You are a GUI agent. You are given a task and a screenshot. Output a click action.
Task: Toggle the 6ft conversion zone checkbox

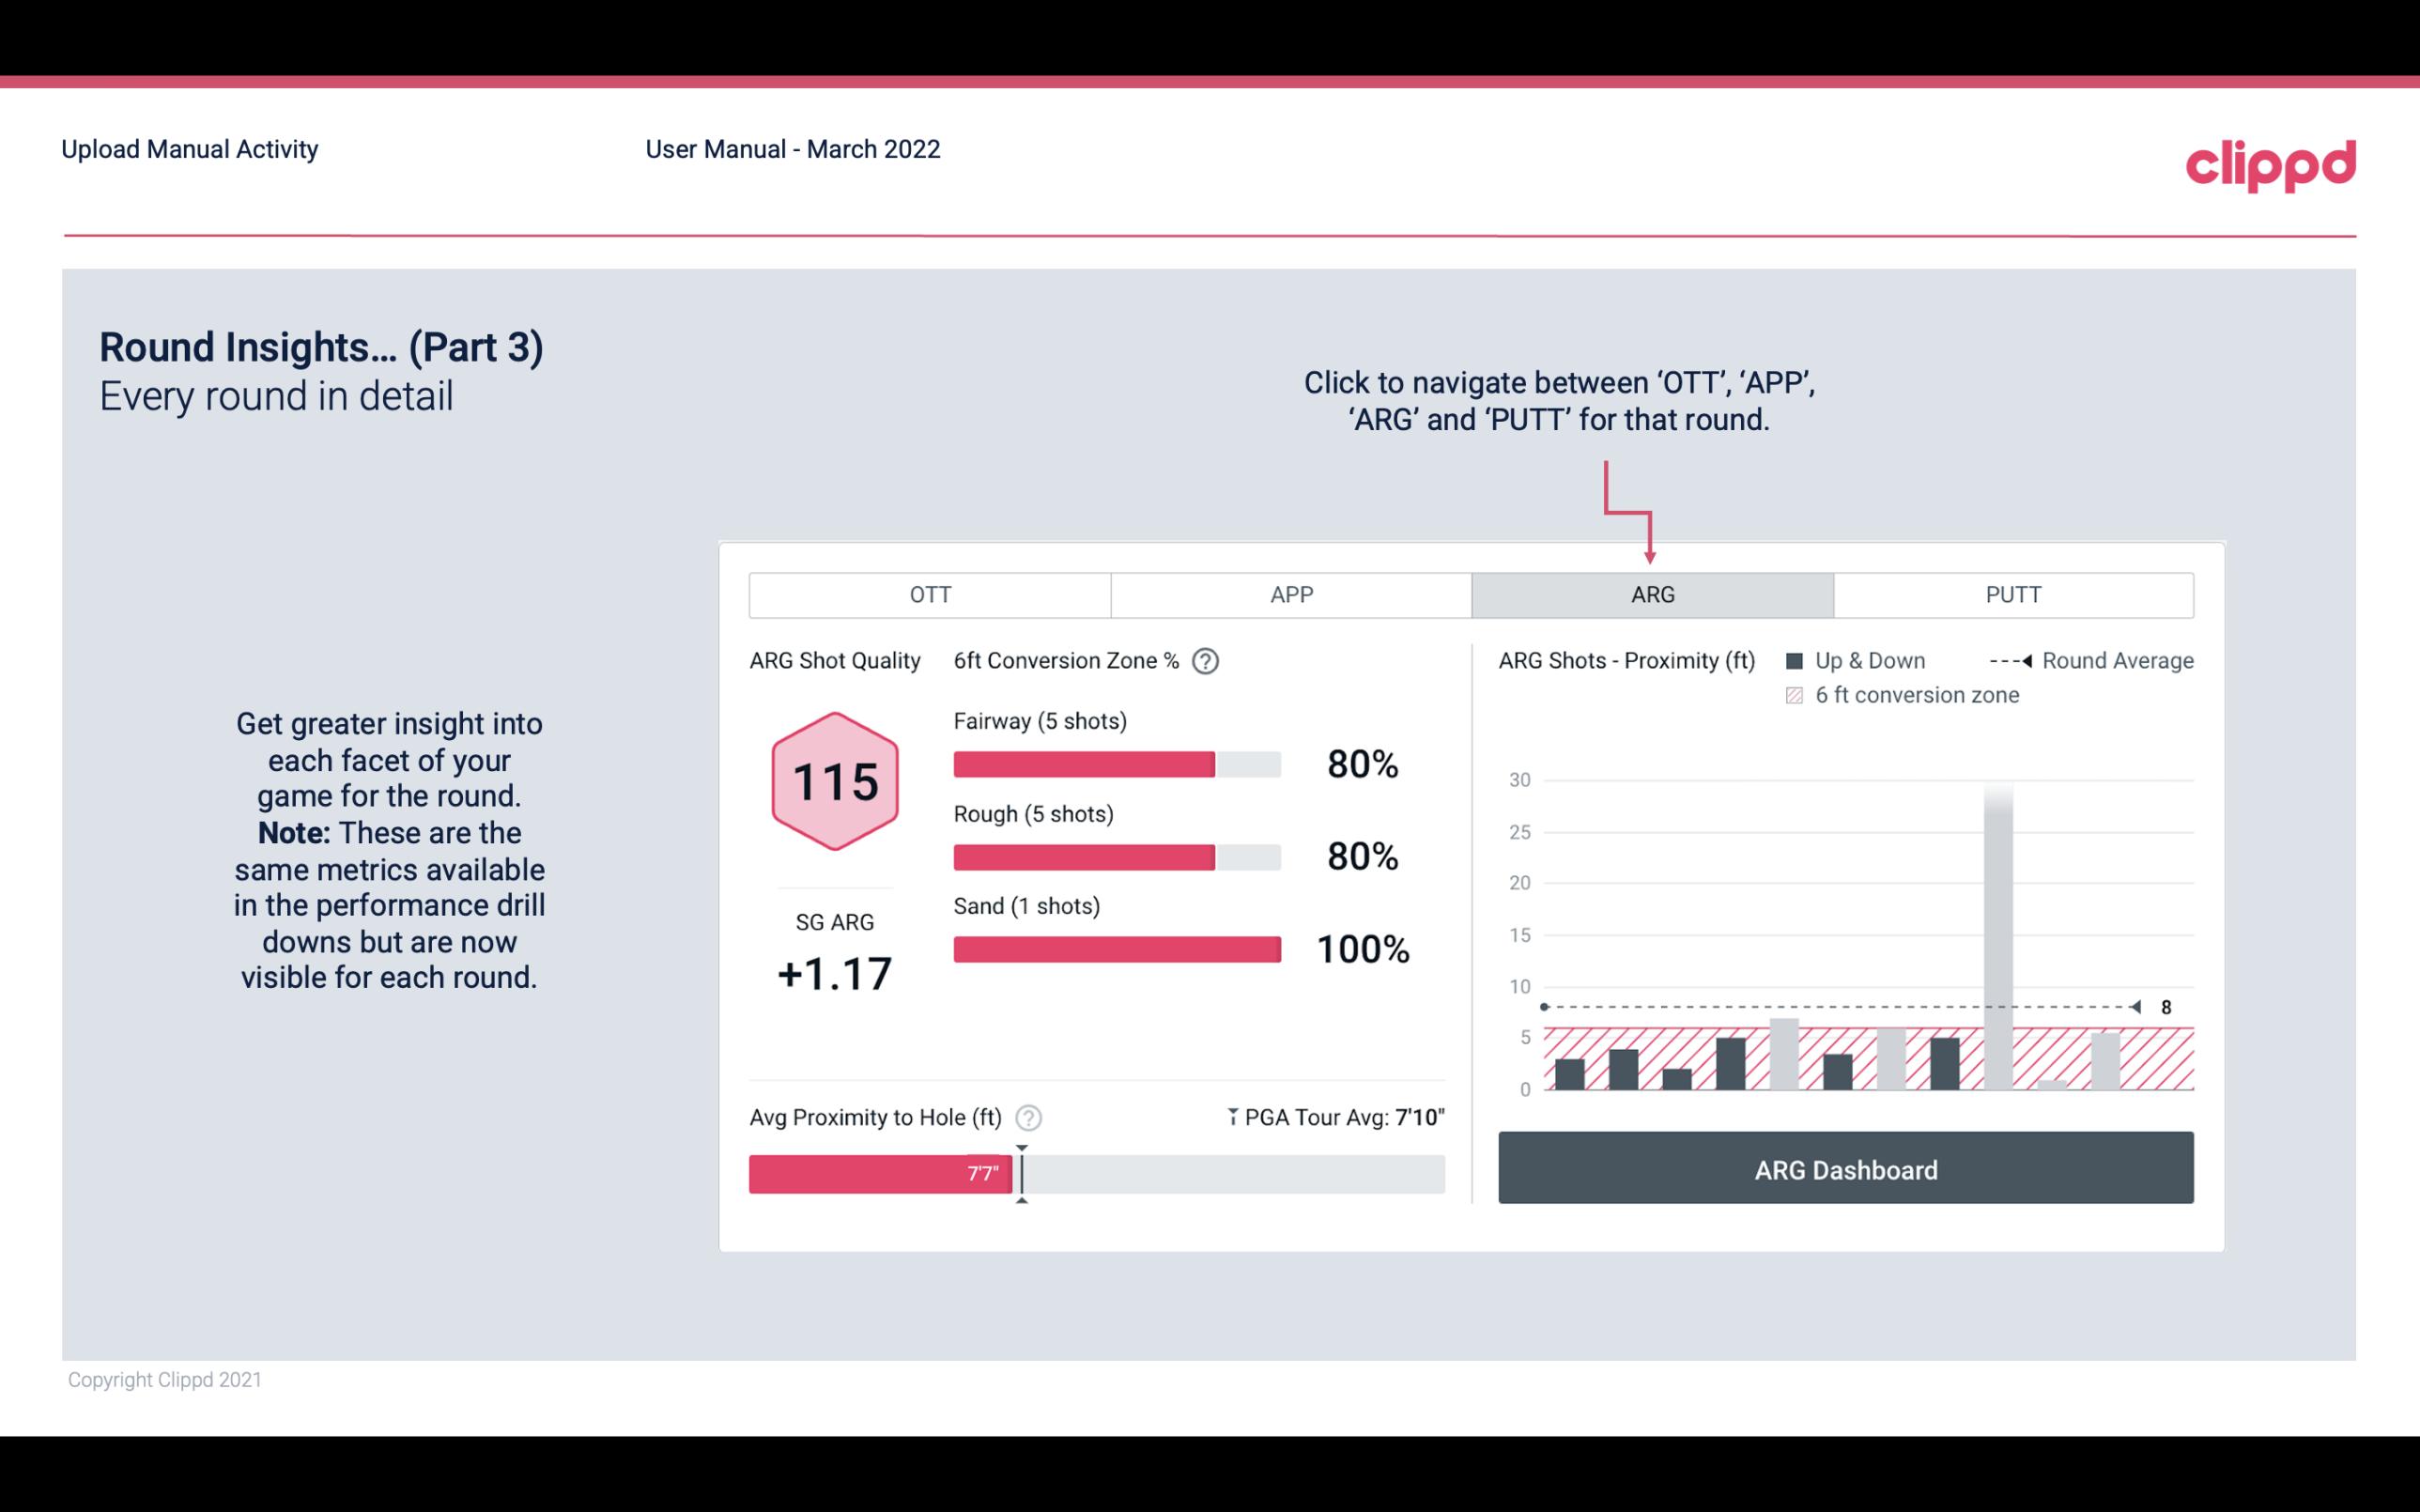point(1796,693)
